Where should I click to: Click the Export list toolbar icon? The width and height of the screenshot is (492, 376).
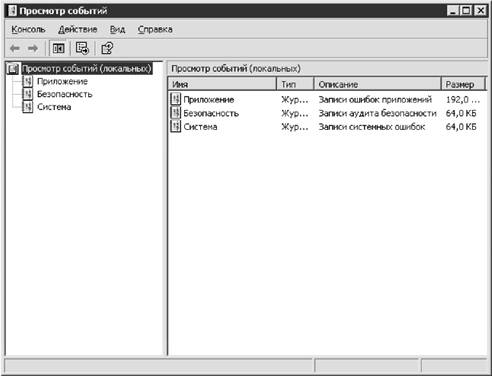(x=82, y=49)
